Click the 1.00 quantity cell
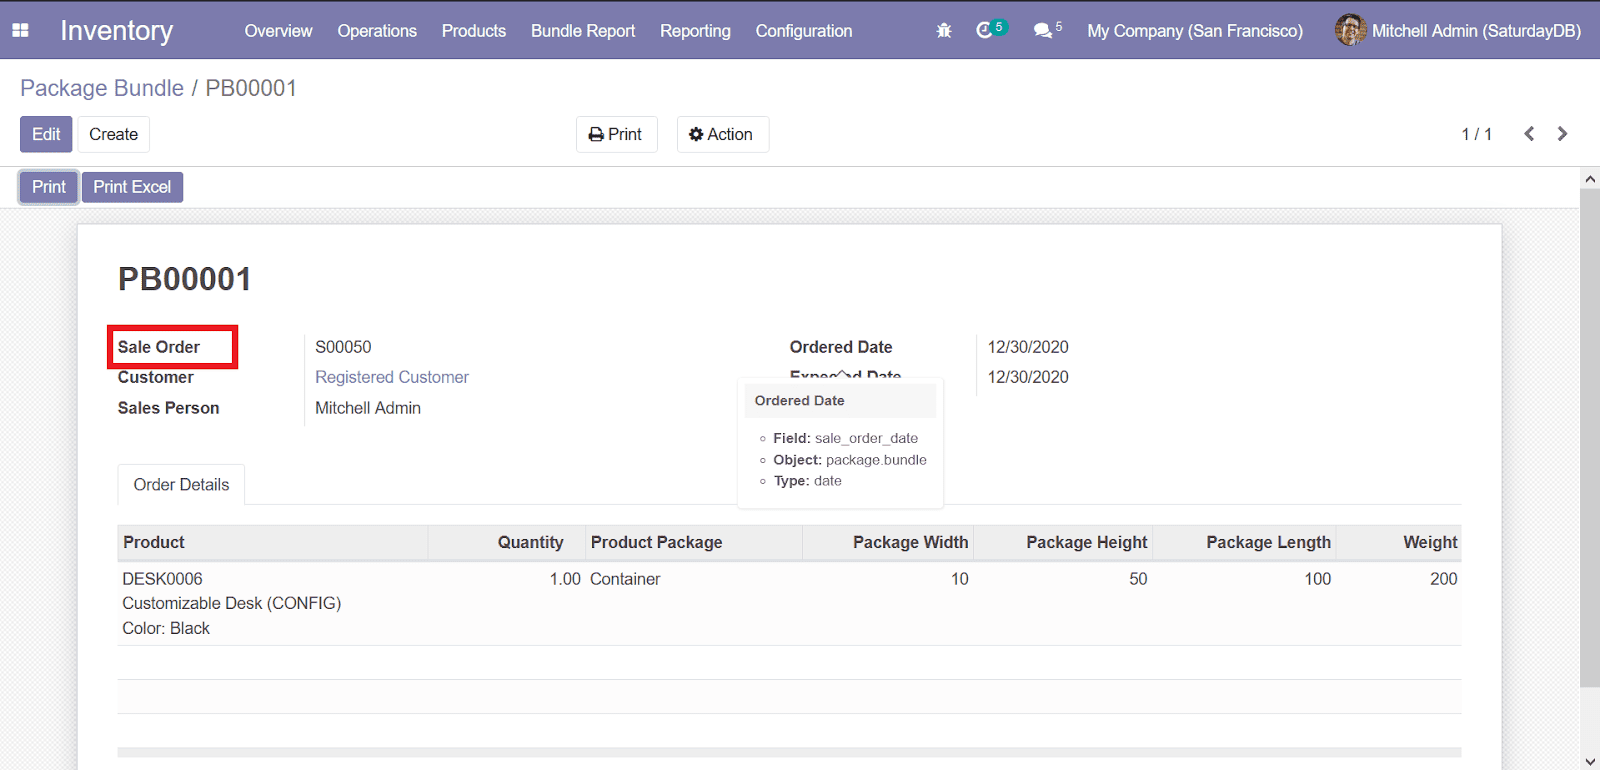This screenshot has height=770, width=1600. pos(565,579)
